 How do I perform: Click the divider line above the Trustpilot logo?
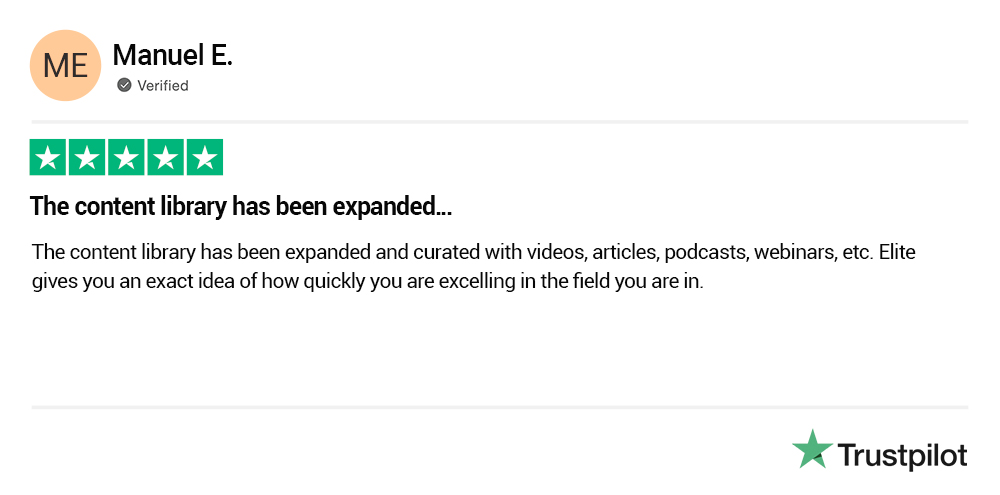500,407
